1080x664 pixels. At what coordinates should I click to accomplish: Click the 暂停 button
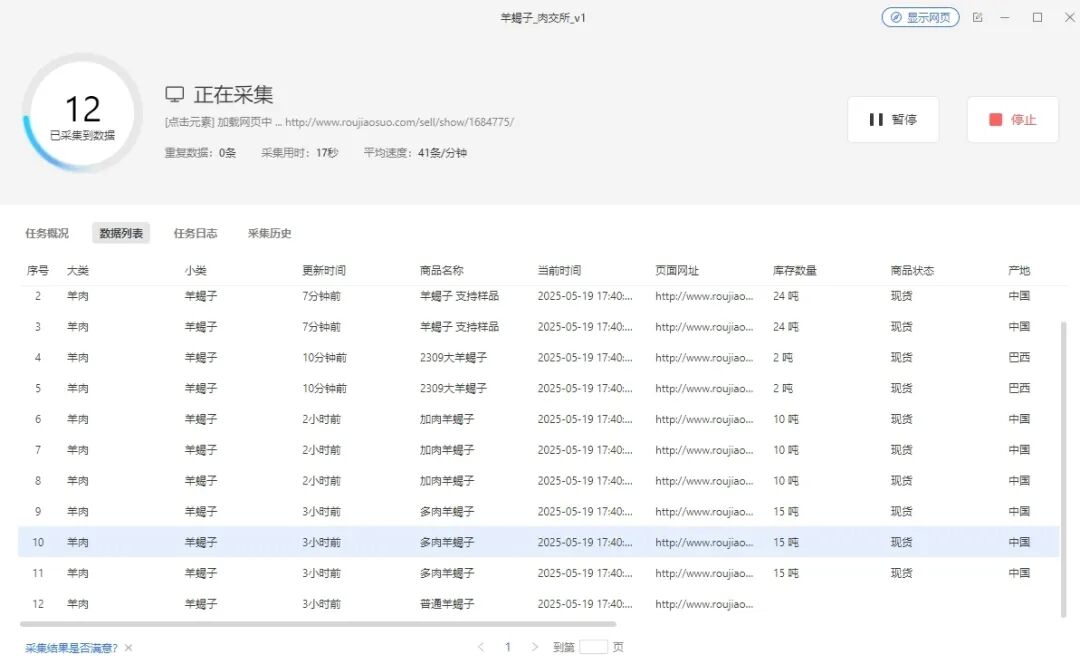tap(893, 119)
